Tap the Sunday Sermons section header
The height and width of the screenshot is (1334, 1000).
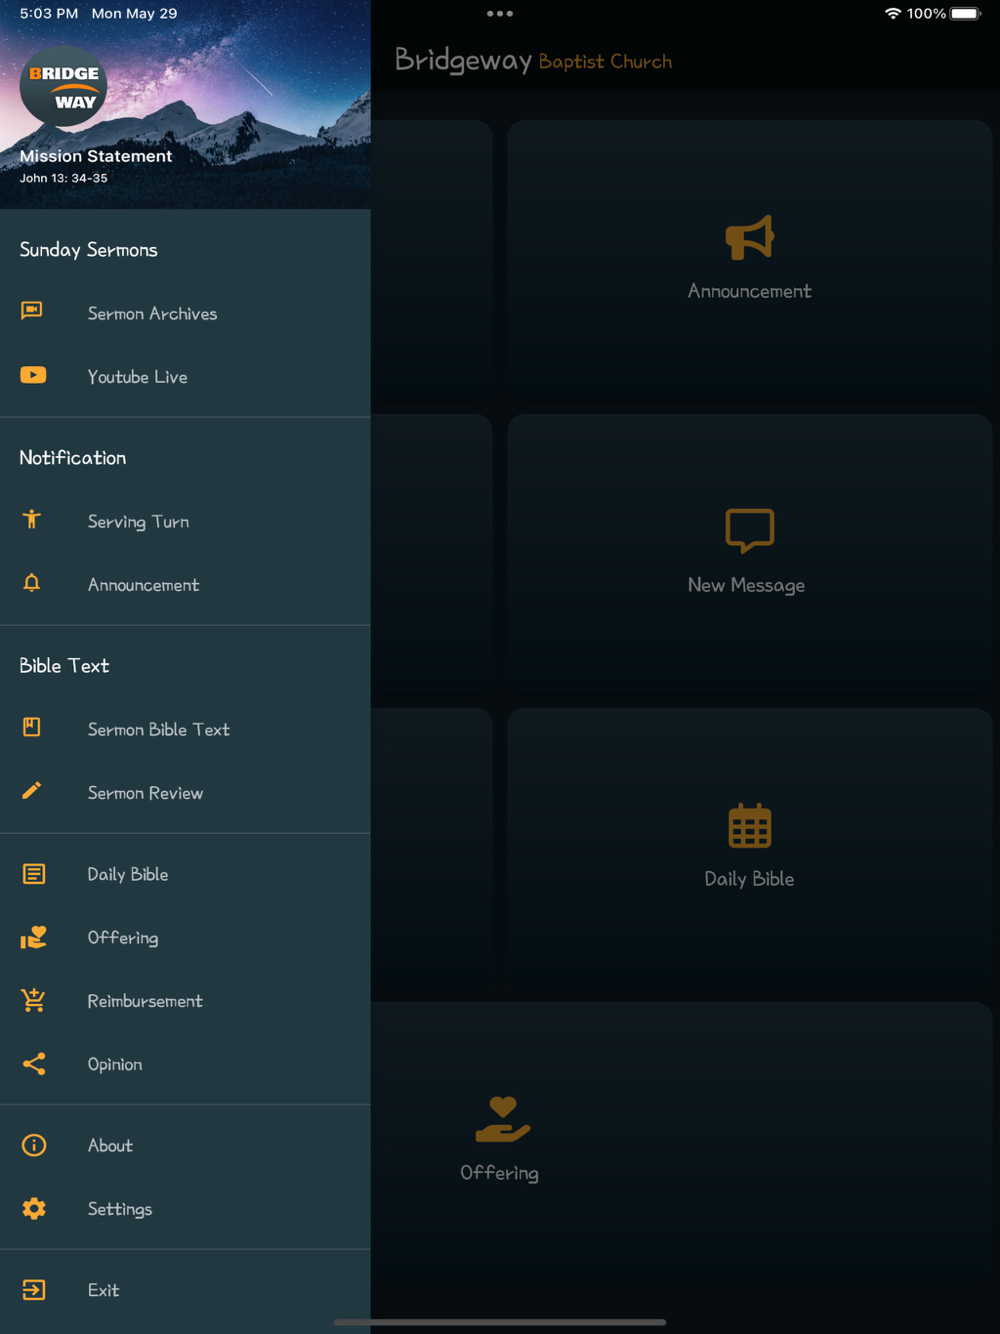click(x=89, y=249)
